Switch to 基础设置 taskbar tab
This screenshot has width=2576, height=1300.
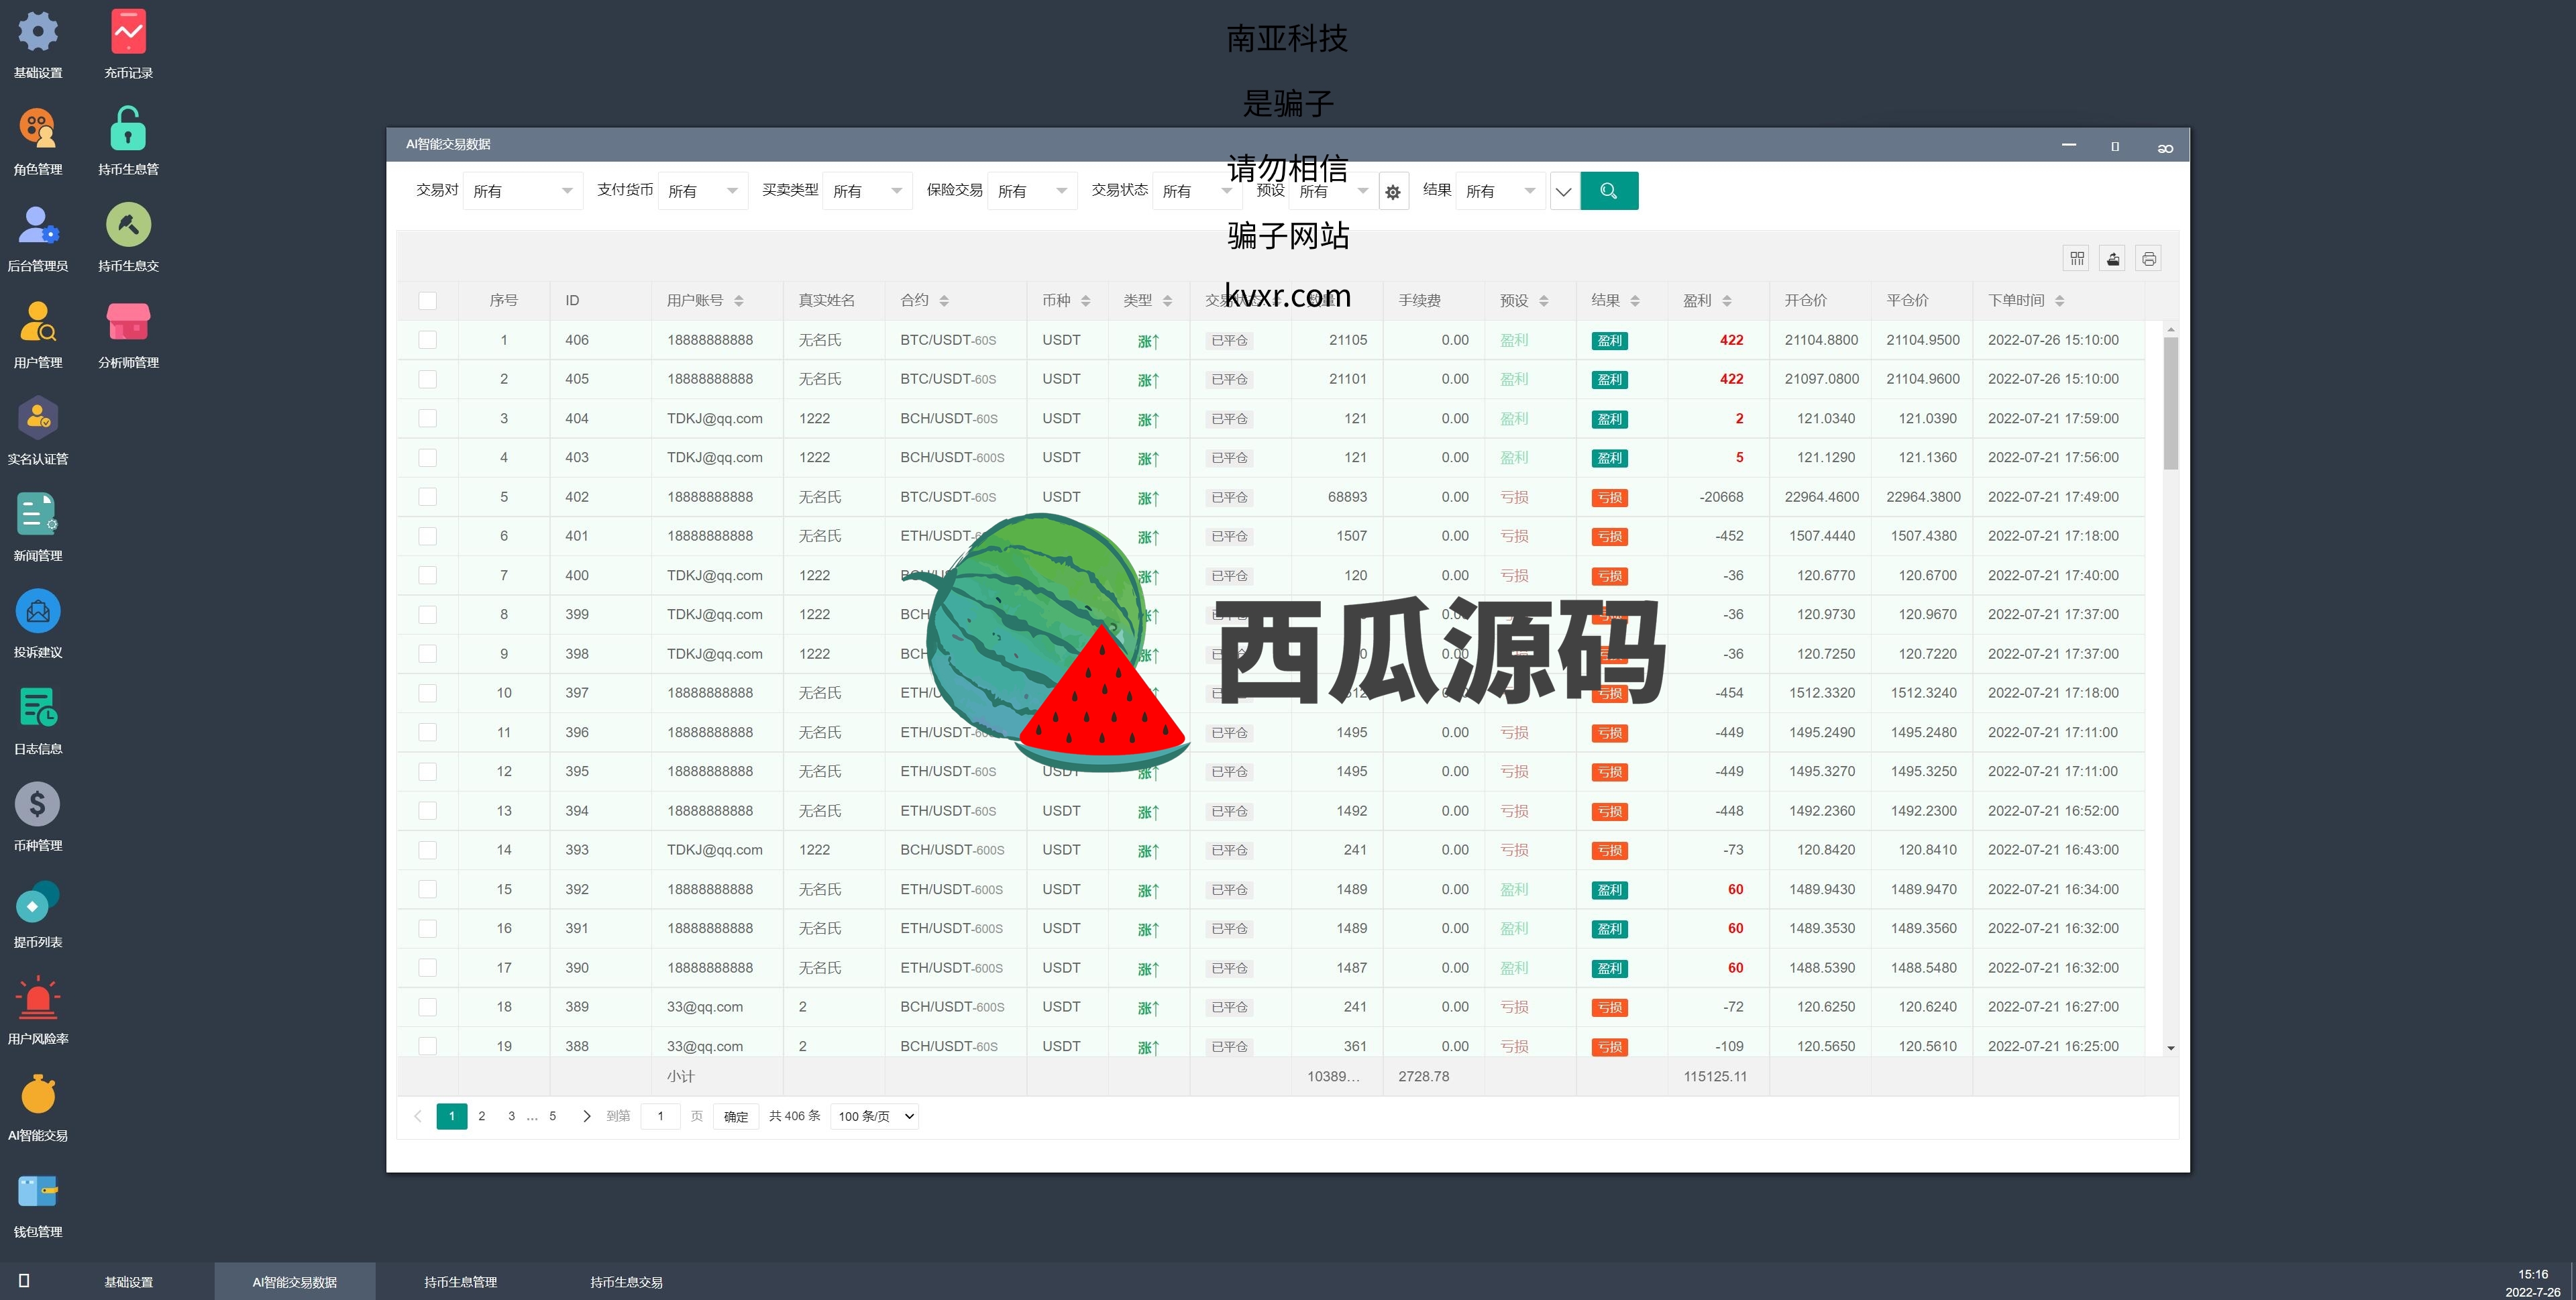tap(129, 1282)
